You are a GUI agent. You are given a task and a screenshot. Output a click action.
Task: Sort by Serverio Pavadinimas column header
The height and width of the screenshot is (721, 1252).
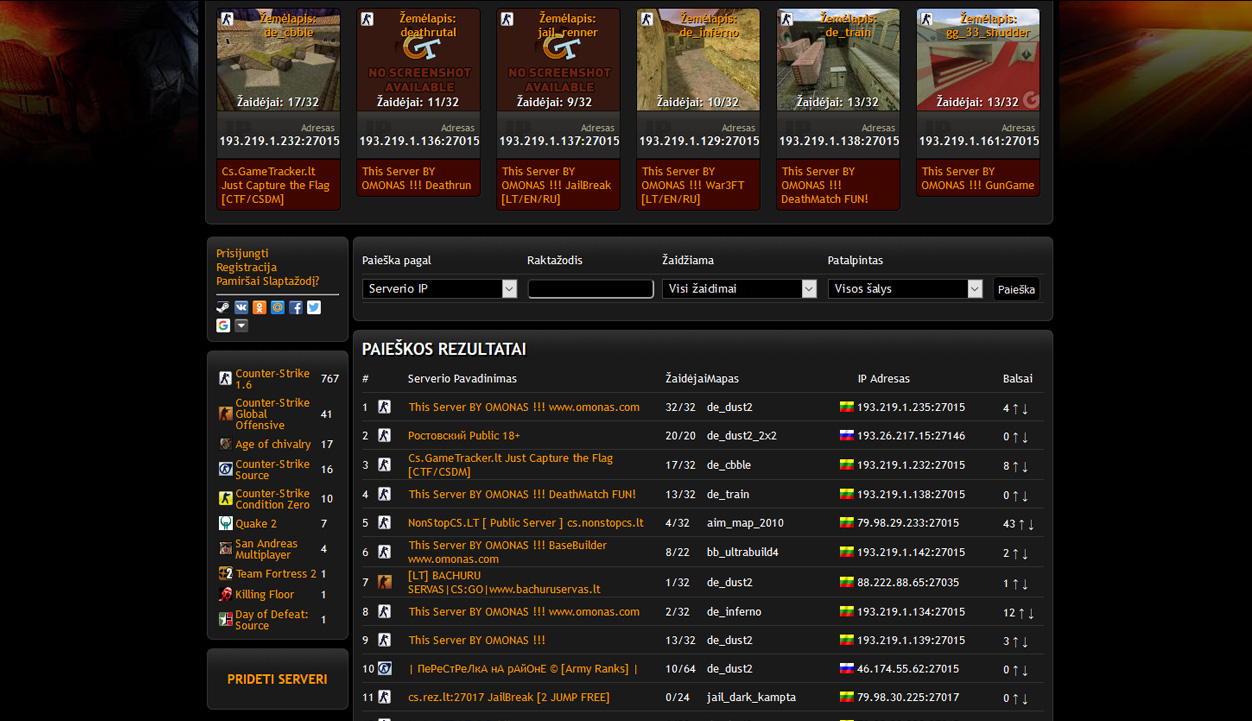(x=462, y=379)
